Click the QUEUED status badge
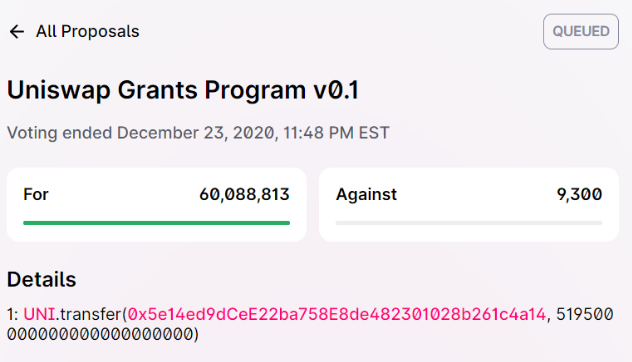This screenshot has height=362, width=632. pos(581,31)
